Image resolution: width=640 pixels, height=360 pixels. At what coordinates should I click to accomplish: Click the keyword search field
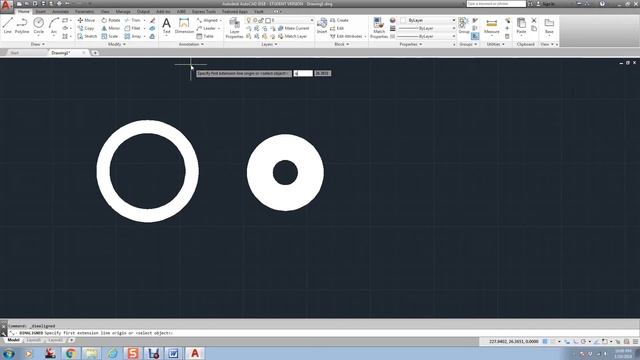[496, 4]
